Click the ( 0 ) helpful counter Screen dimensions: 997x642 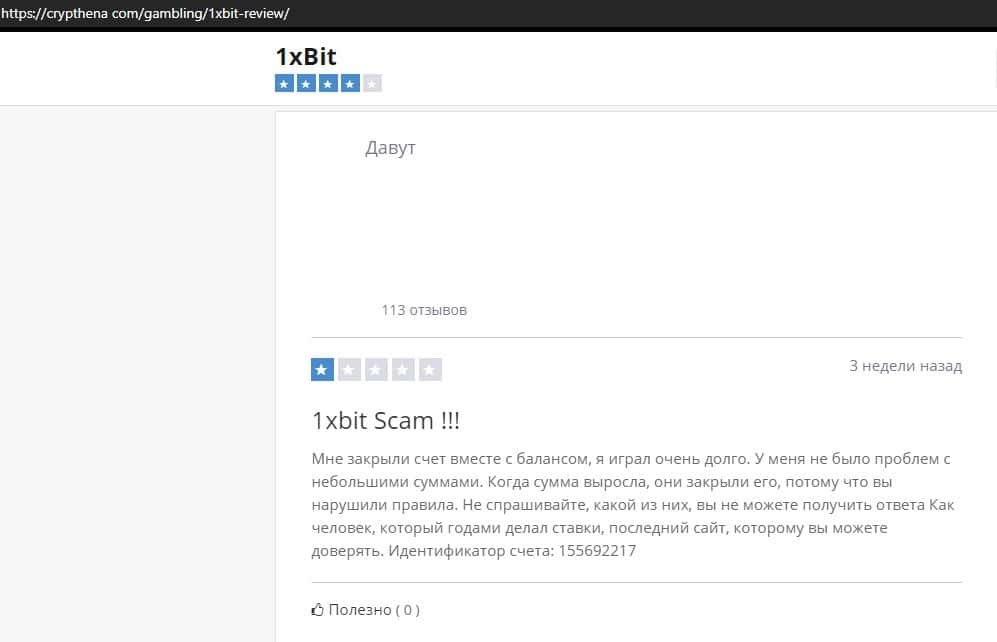point(408,610)
